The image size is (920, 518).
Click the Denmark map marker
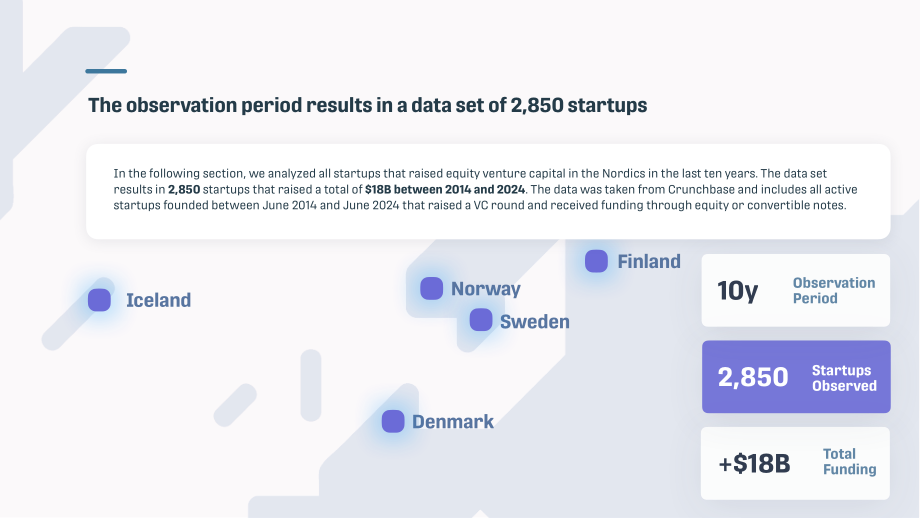point(393,421)
